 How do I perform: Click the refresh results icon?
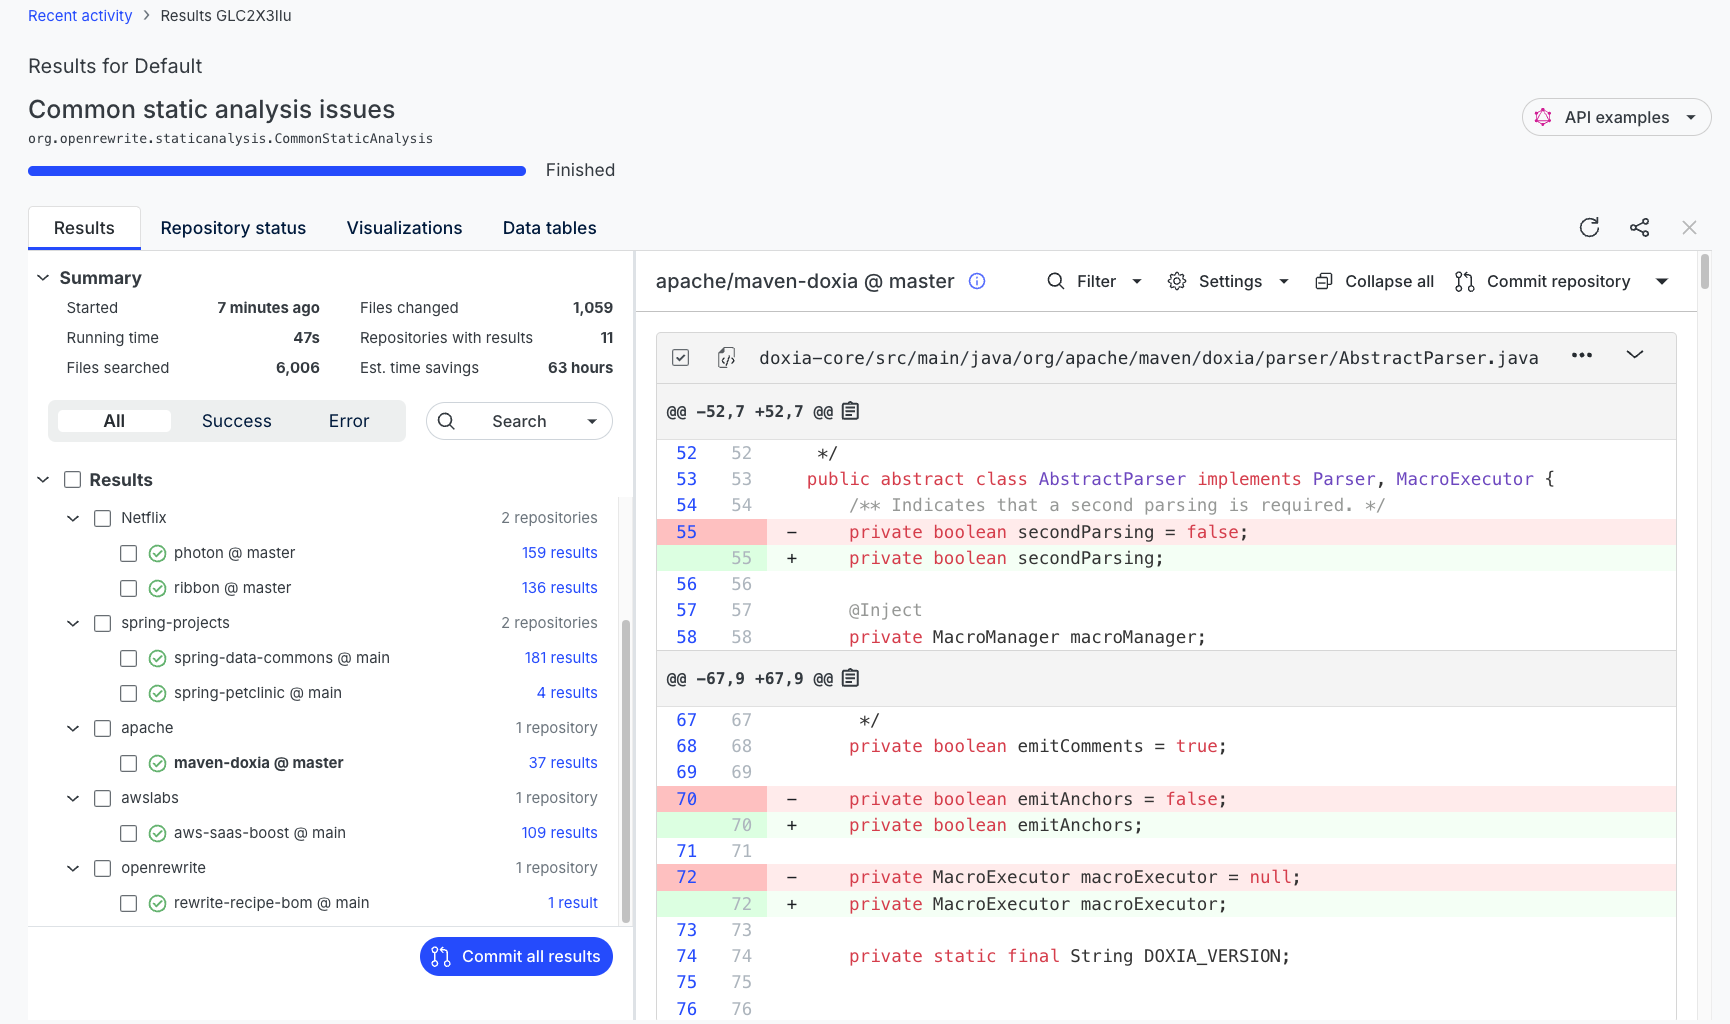(1589, 227)
